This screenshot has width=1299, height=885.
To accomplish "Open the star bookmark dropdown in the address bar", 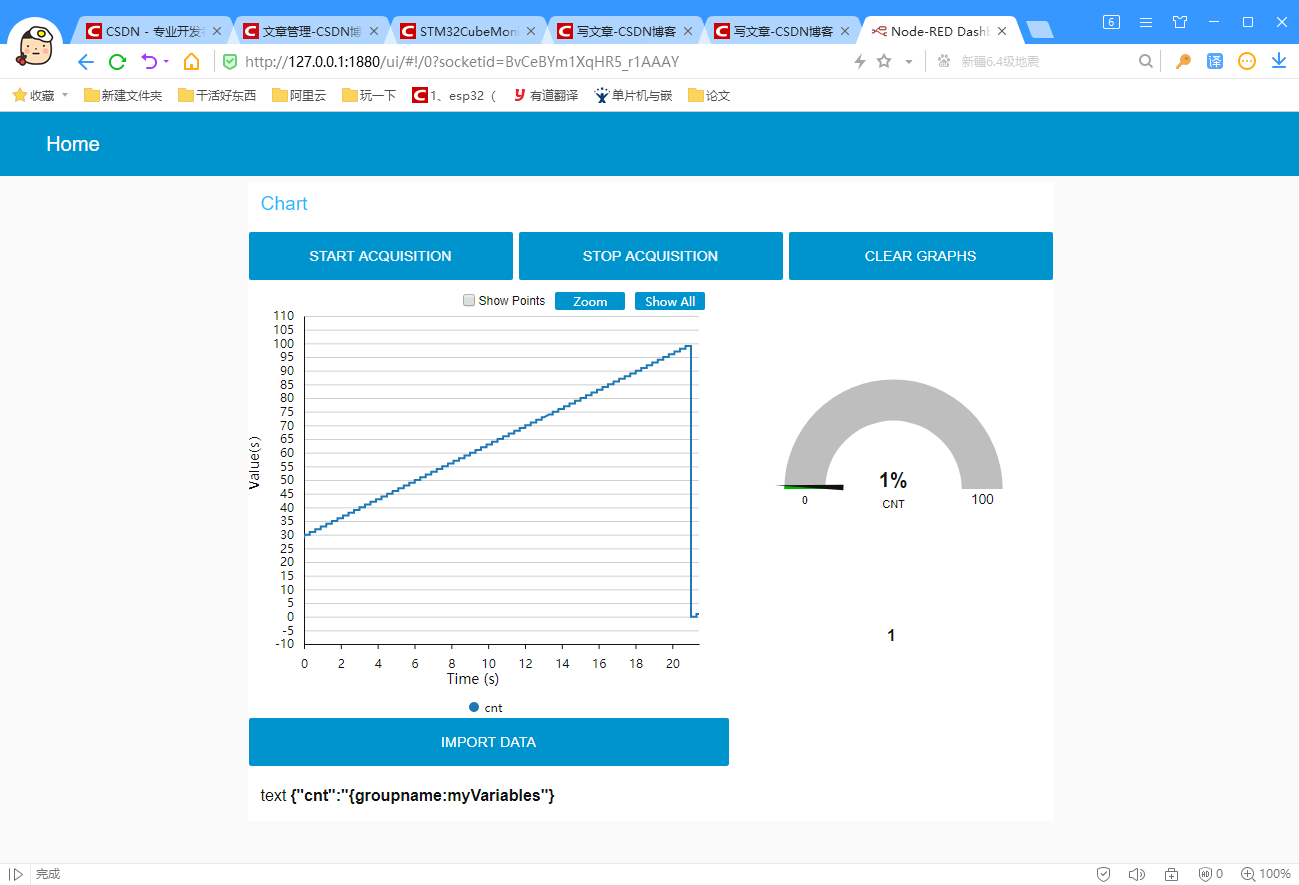I will click(884, 61).
